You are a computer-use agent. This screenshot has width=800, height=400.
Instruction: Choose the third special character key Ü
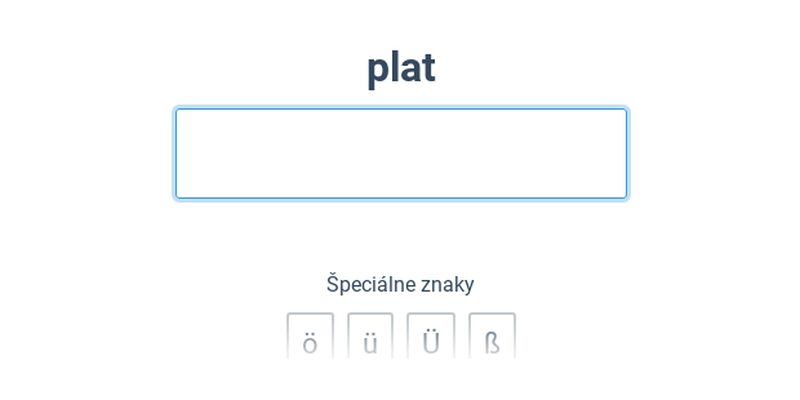pyautogui.click(x=431, y=336)
